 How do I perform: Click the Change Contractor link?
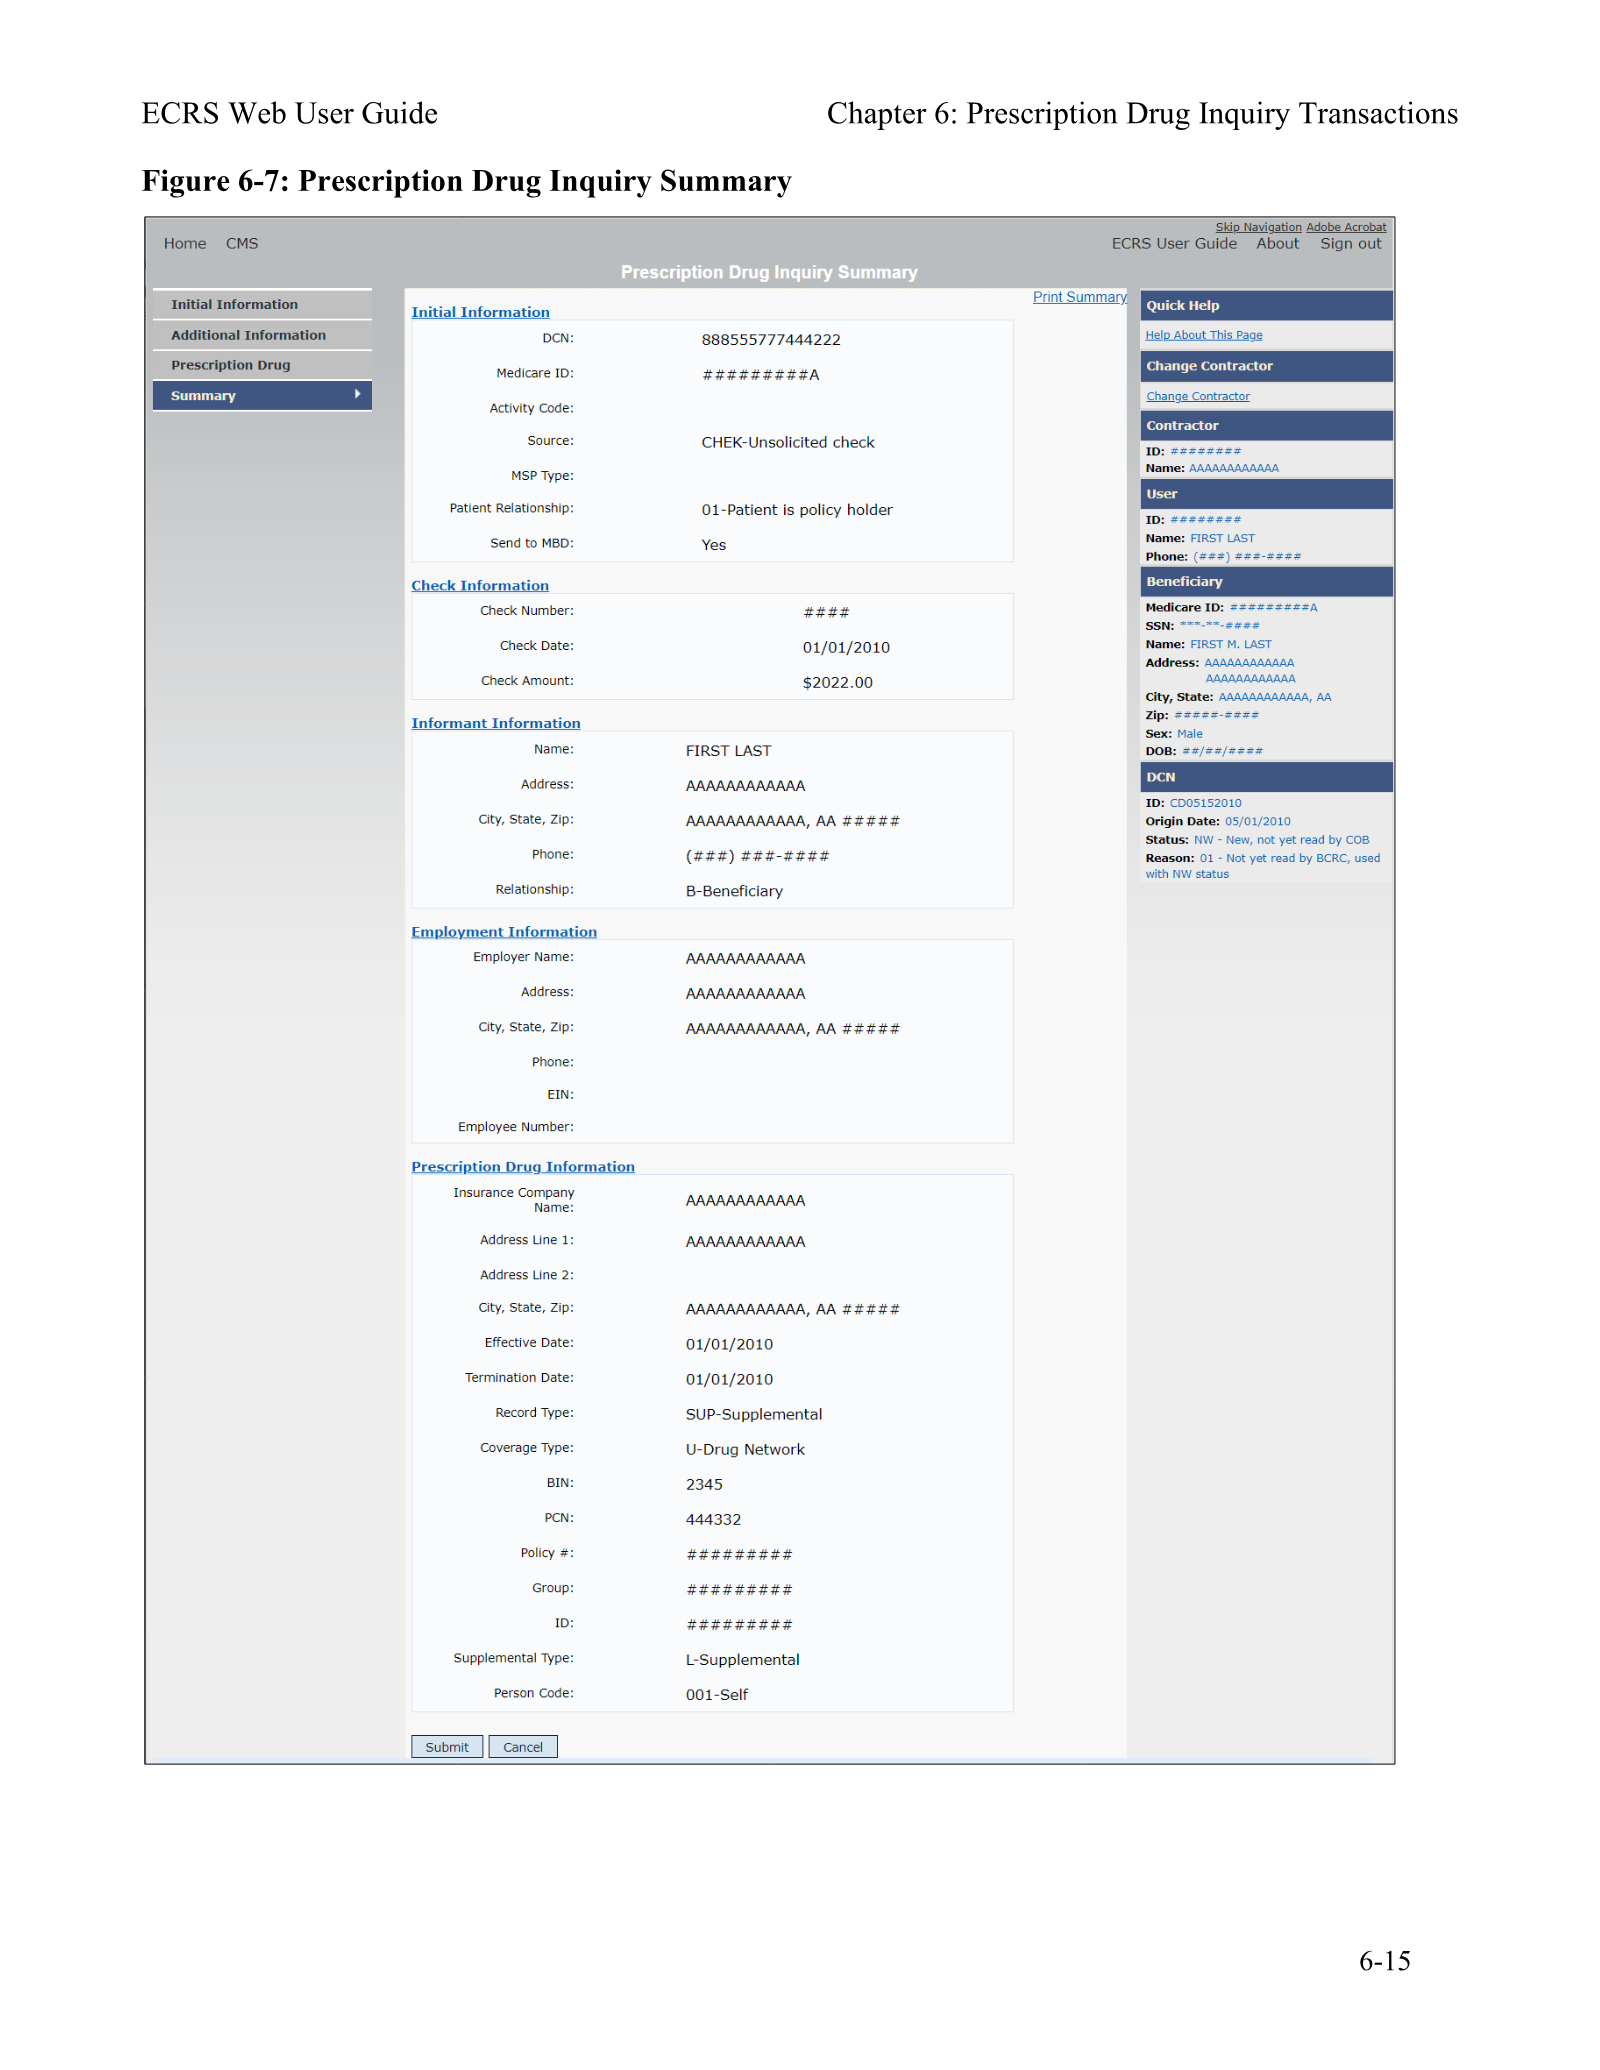click(1198, 396)
